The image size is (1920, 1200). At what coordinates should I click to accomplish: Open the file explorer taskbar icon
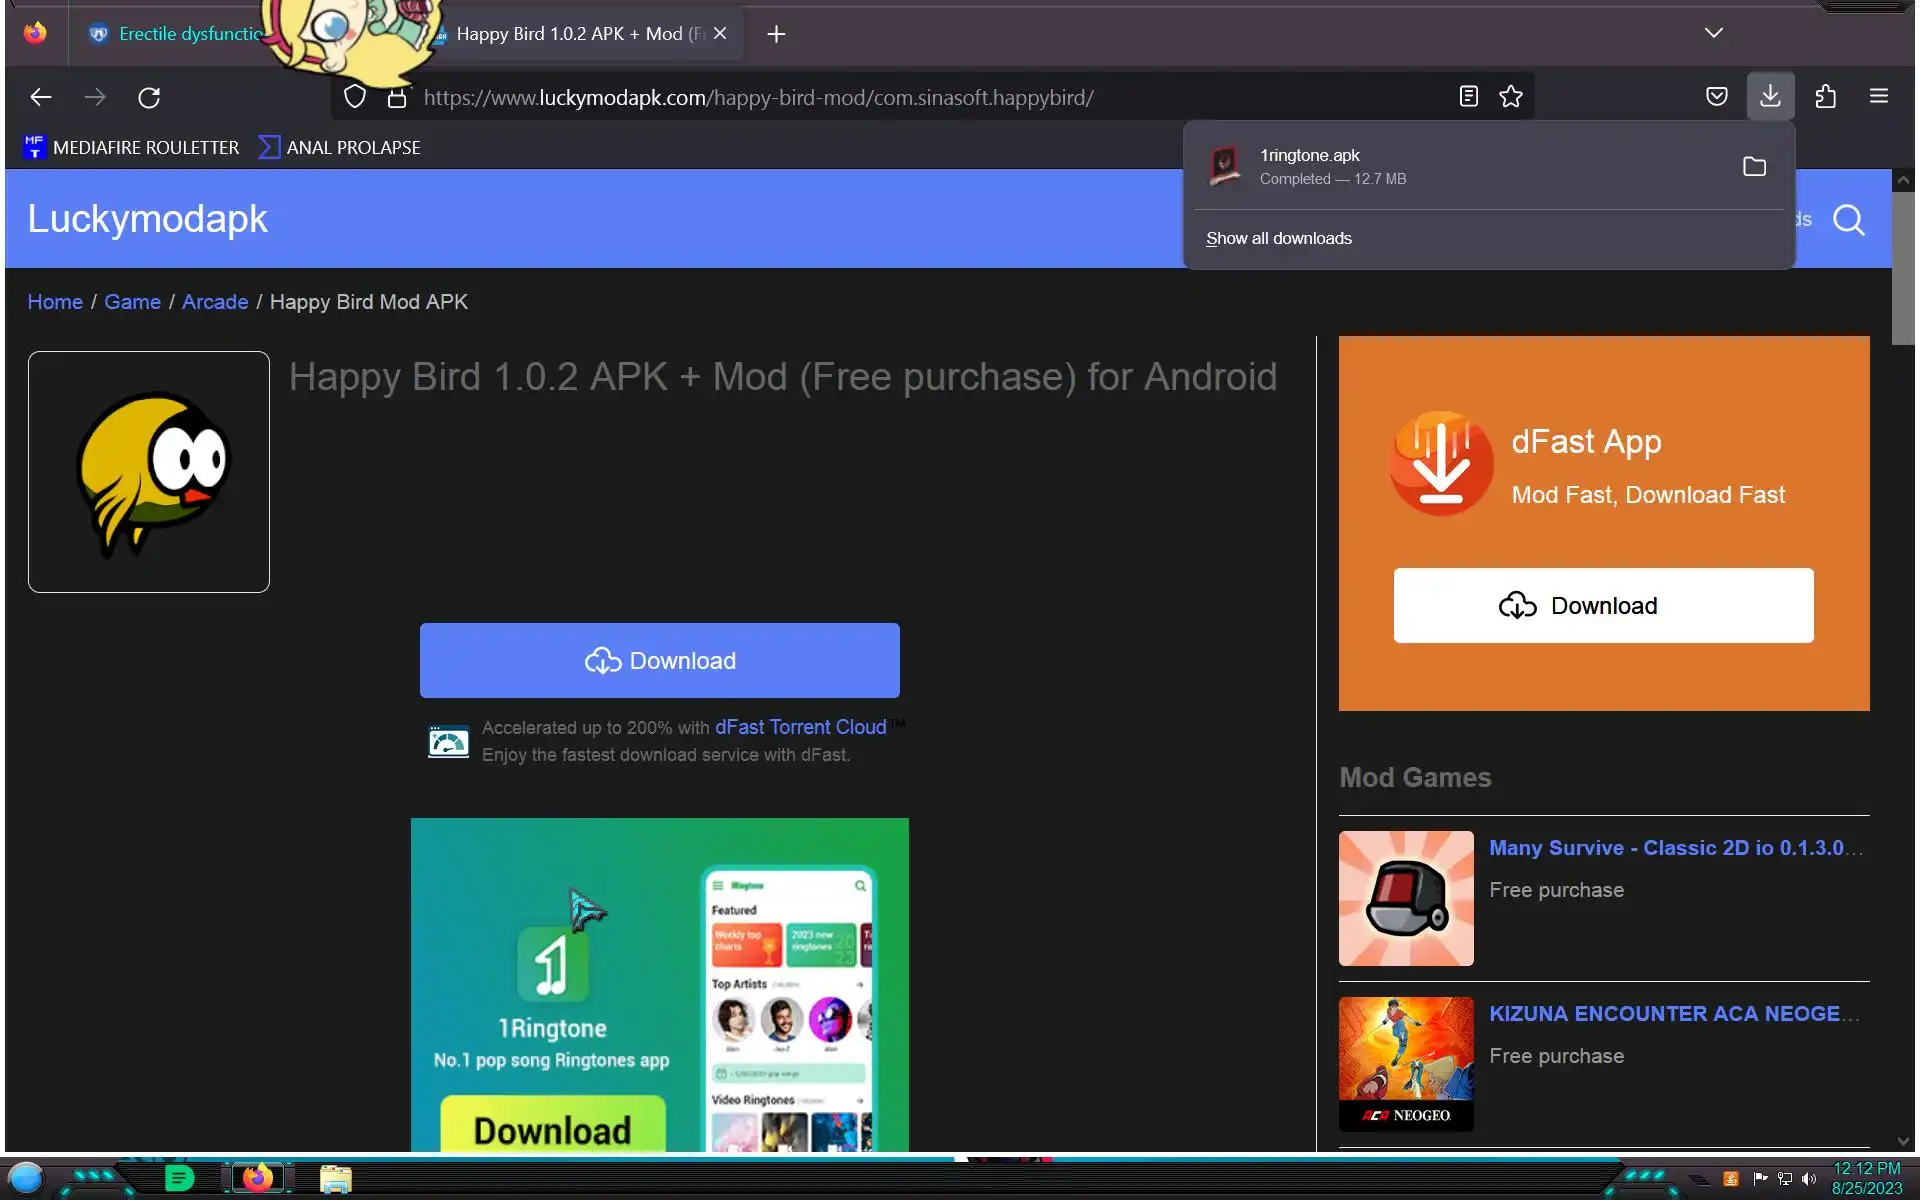[x=335, y=1178]
